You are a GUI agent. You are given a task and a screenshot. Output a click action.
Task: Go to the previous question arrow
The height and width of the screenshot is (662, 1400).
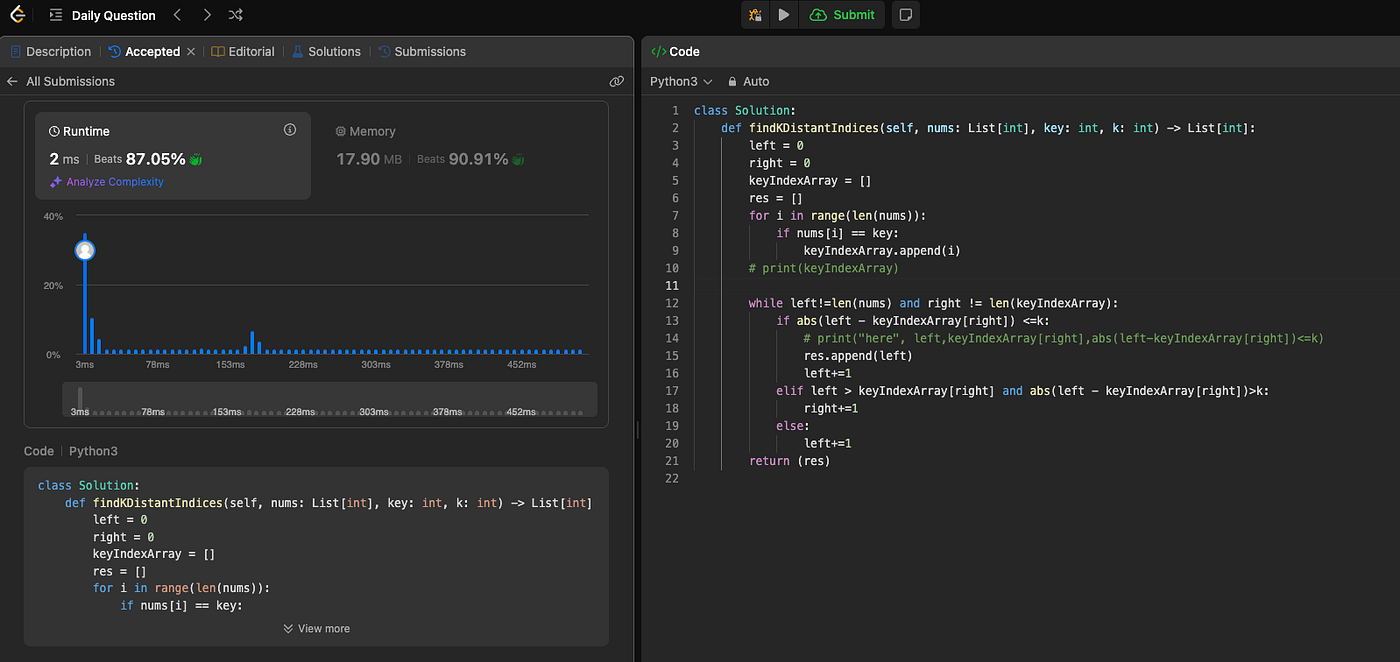(x=177, y=15)
